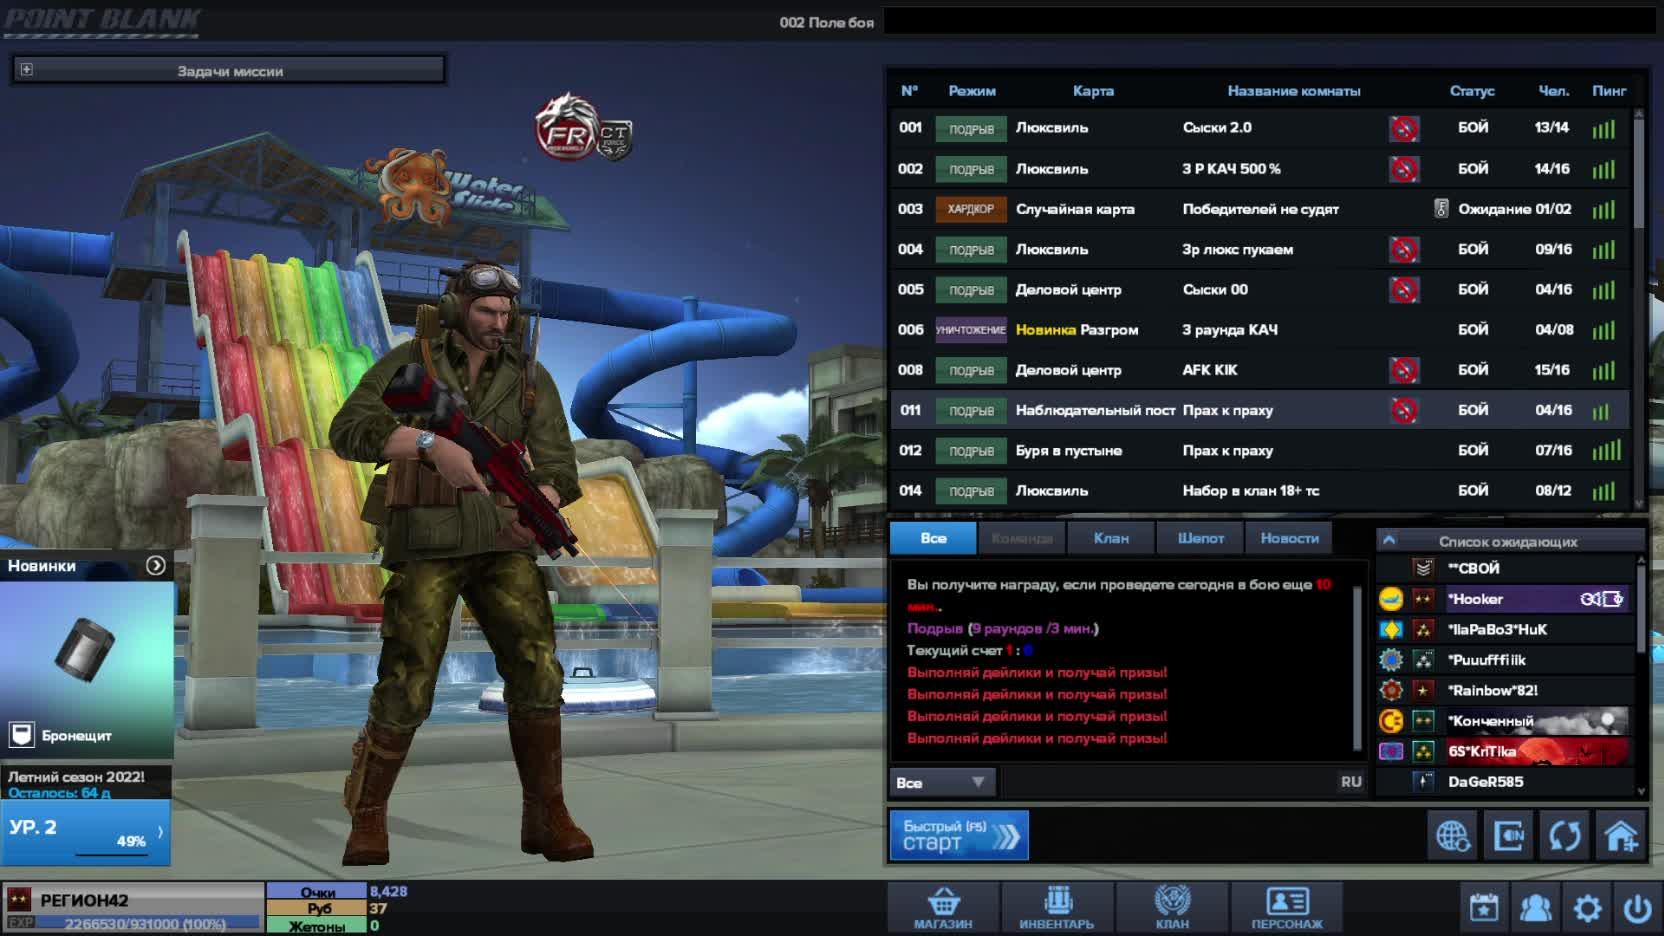
Task: Open the server selection globe icon
Action: pos(1452,835)
